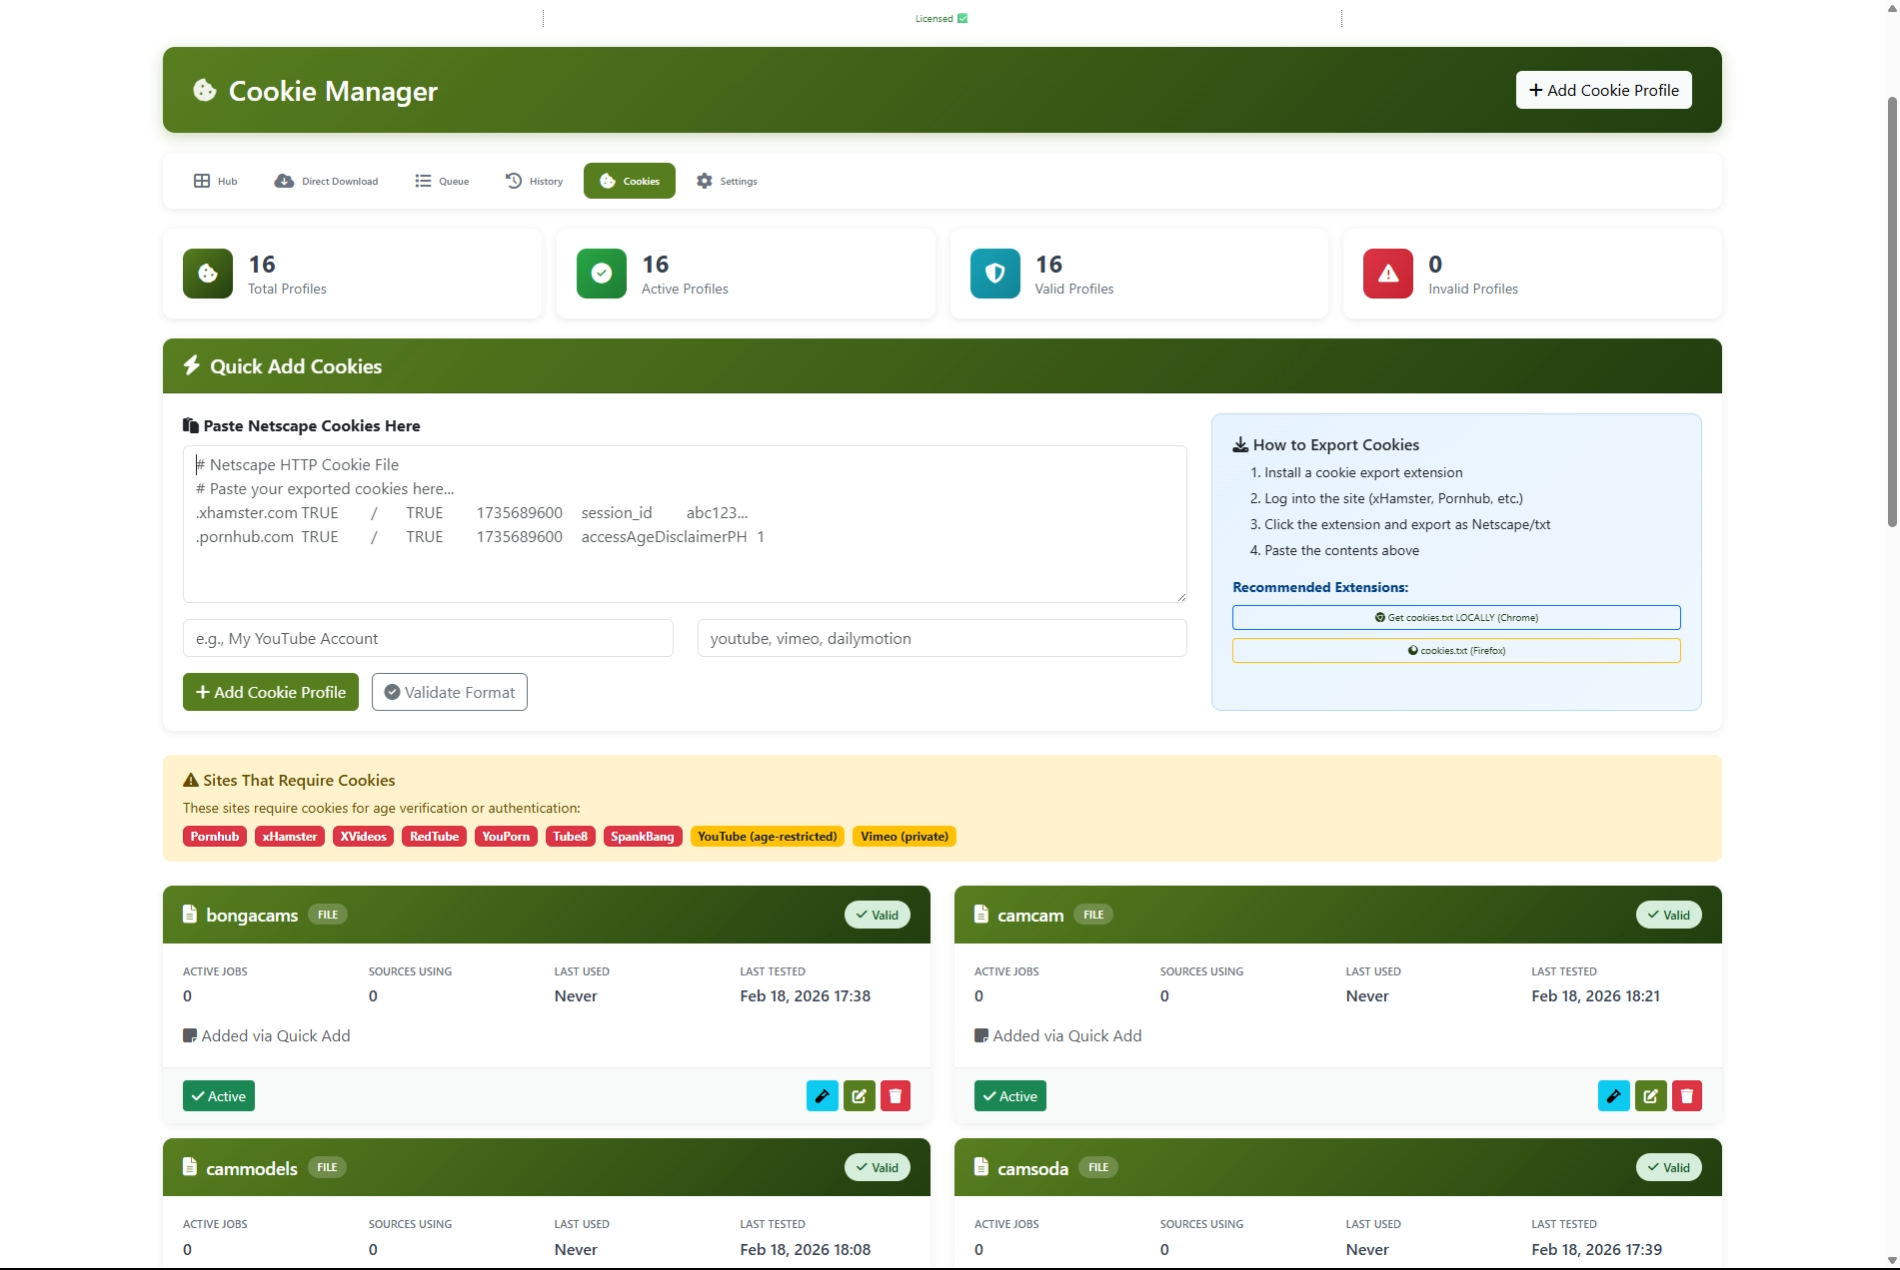The width and height of the screenshot is (1900, 1270).
Task: Click the green edit icon for bongacams profile
Action: [x=859, y=1096]
